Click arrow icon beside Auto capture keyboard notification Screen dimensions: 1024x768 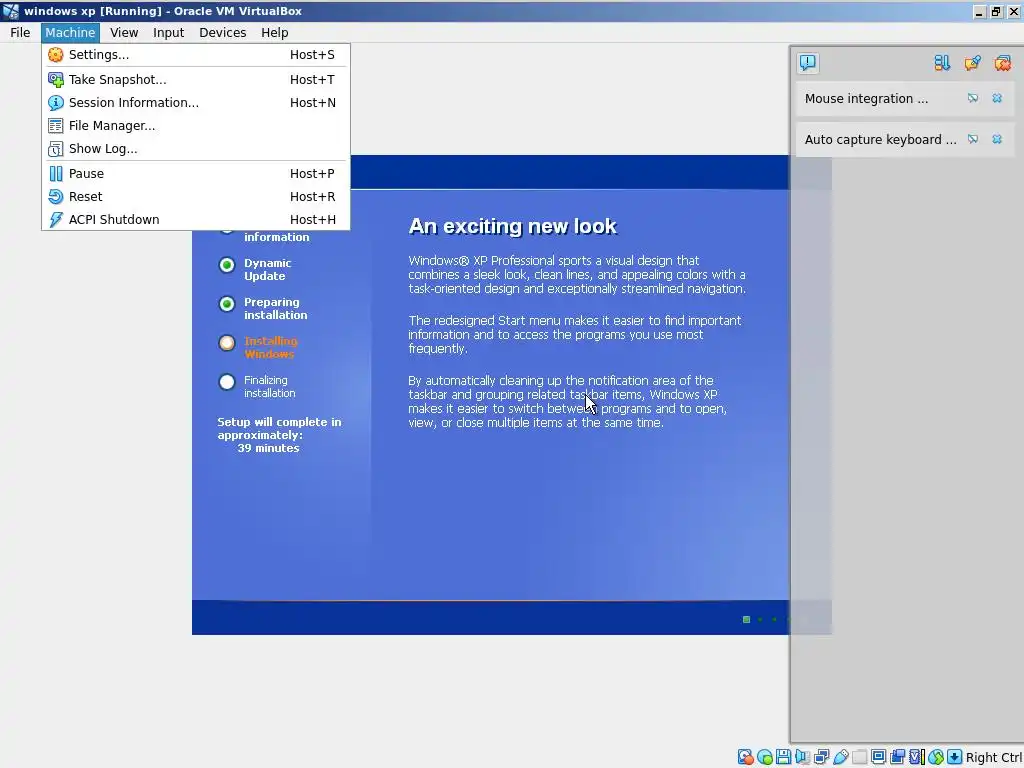pyautogui.click(x=973, y=139)
